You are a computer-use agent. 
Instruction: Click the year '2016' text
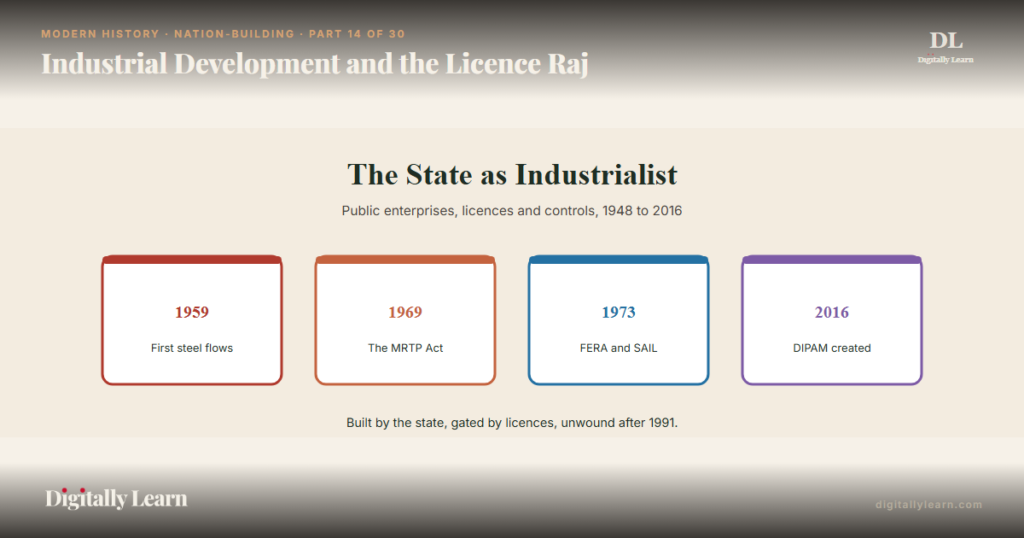(831, 312)
